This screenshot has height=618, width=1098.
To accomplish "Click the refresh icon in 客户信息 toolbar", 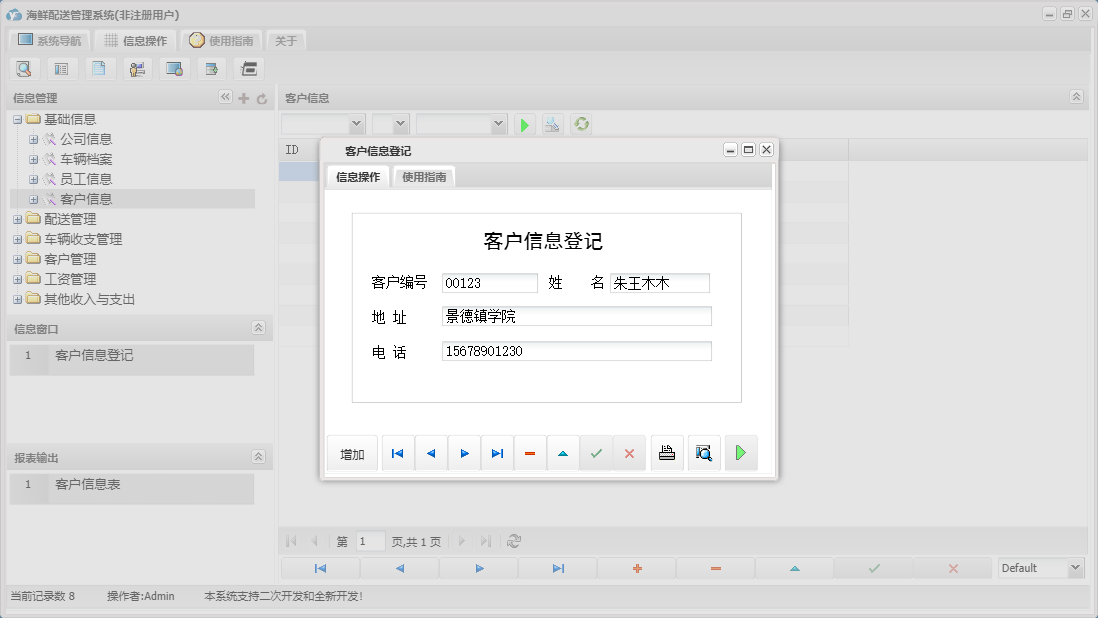I will (580, 124).
